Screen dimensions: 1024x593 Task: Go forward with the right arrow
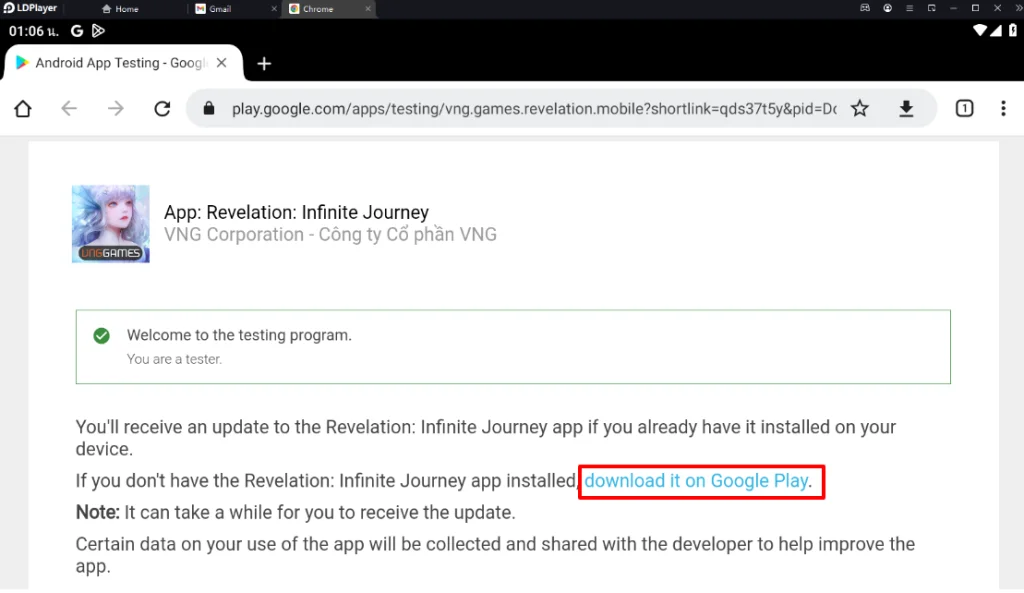(x=116, y=108)
